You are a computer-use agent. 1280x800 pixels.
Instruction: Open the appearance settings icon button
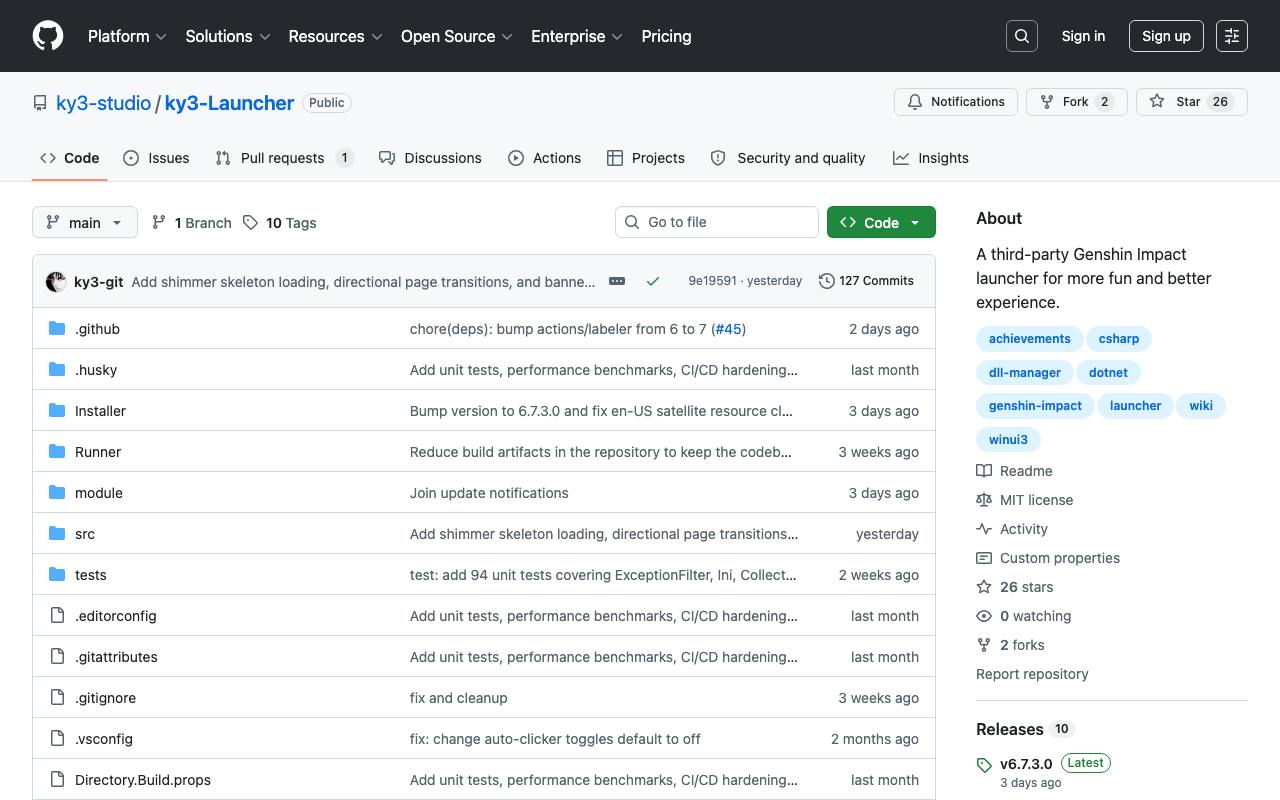(1232, 36)
